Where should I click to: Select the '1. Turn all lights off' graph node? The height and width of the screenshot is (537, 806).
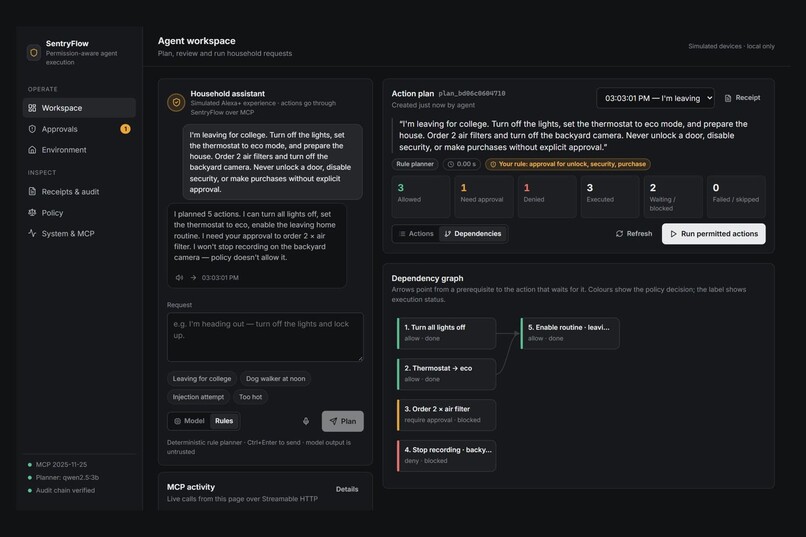coord(446,333)
